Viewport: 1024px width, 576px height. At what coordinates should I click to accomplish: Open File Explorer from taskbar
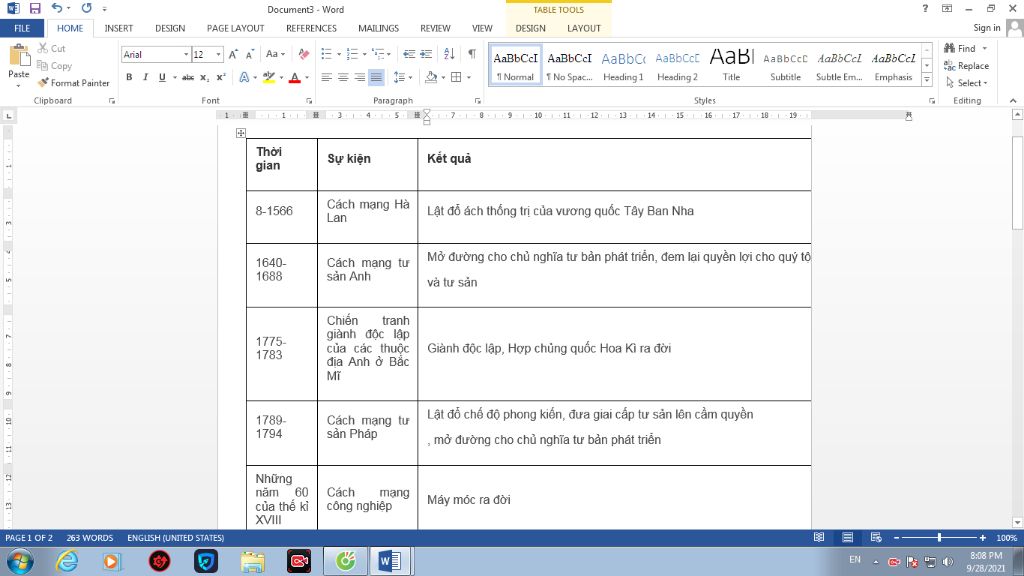tap(252, 561)
